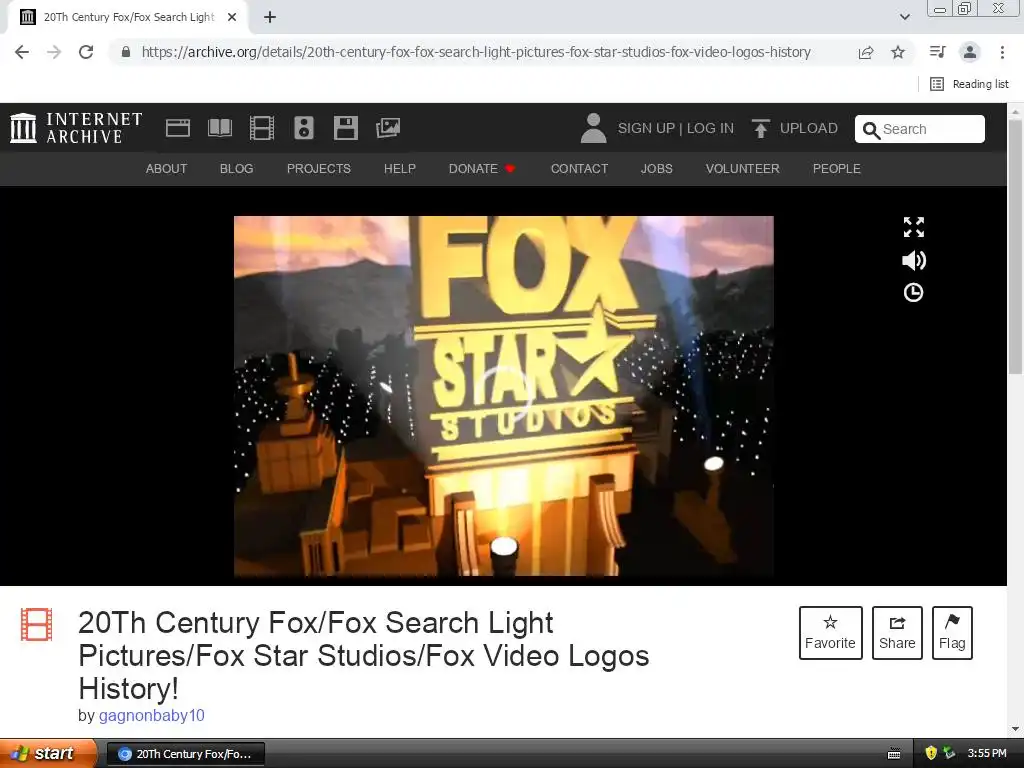Click the Favorite button
The image size is (1024, 768).
(x=831, y=633)
